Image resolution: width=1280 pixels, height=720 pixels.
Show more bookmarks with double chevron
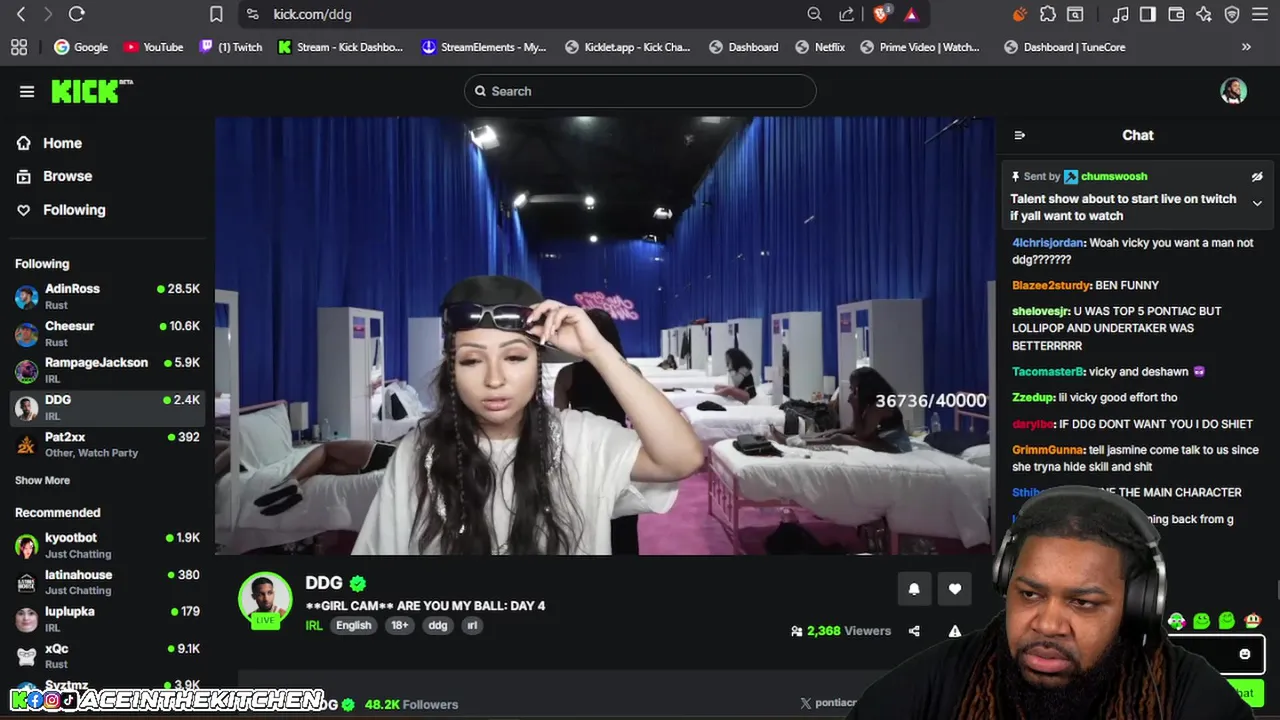(1246, 47)
